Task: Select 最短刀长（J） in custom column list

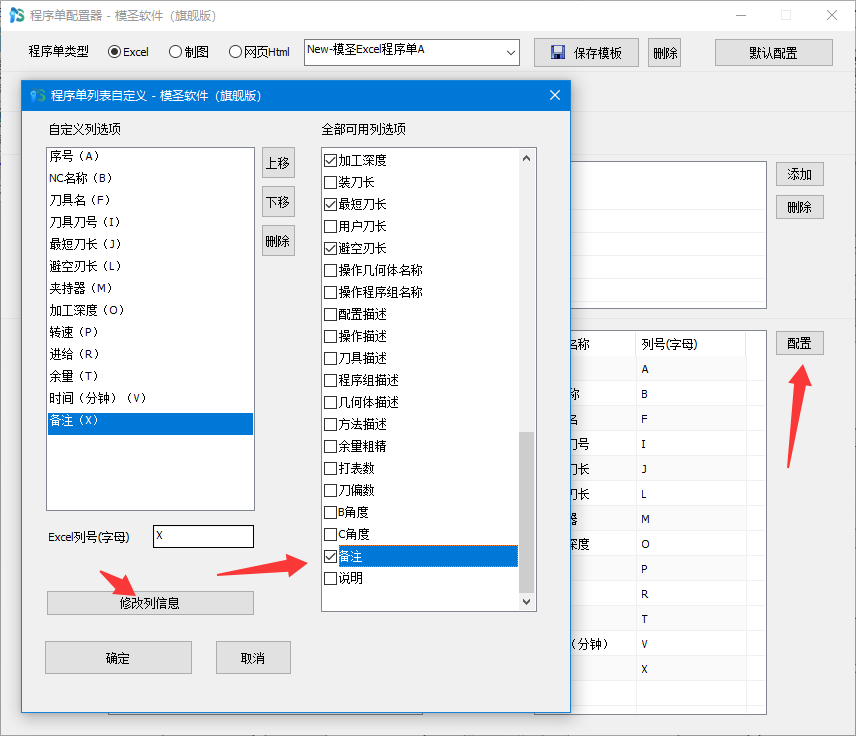Action: (x=150, y=244)
